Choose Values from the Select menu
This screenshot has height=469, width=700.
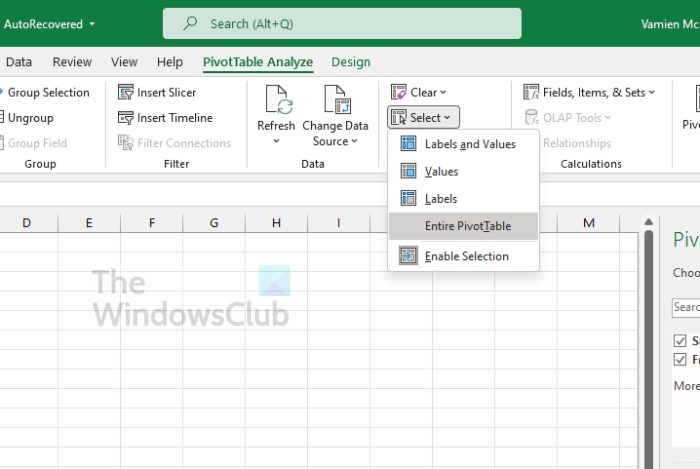click(463, 171)
